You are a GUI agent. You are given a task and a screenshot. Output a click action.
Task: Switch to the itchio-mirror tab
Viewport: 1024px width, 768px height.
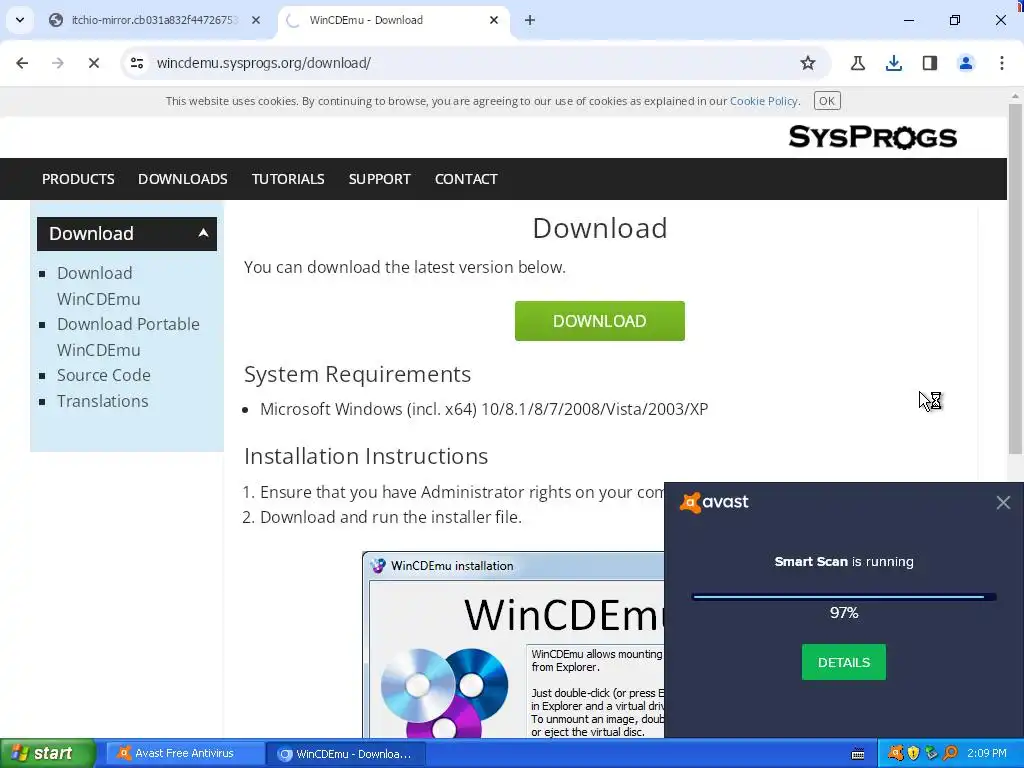tap(154, 20)
